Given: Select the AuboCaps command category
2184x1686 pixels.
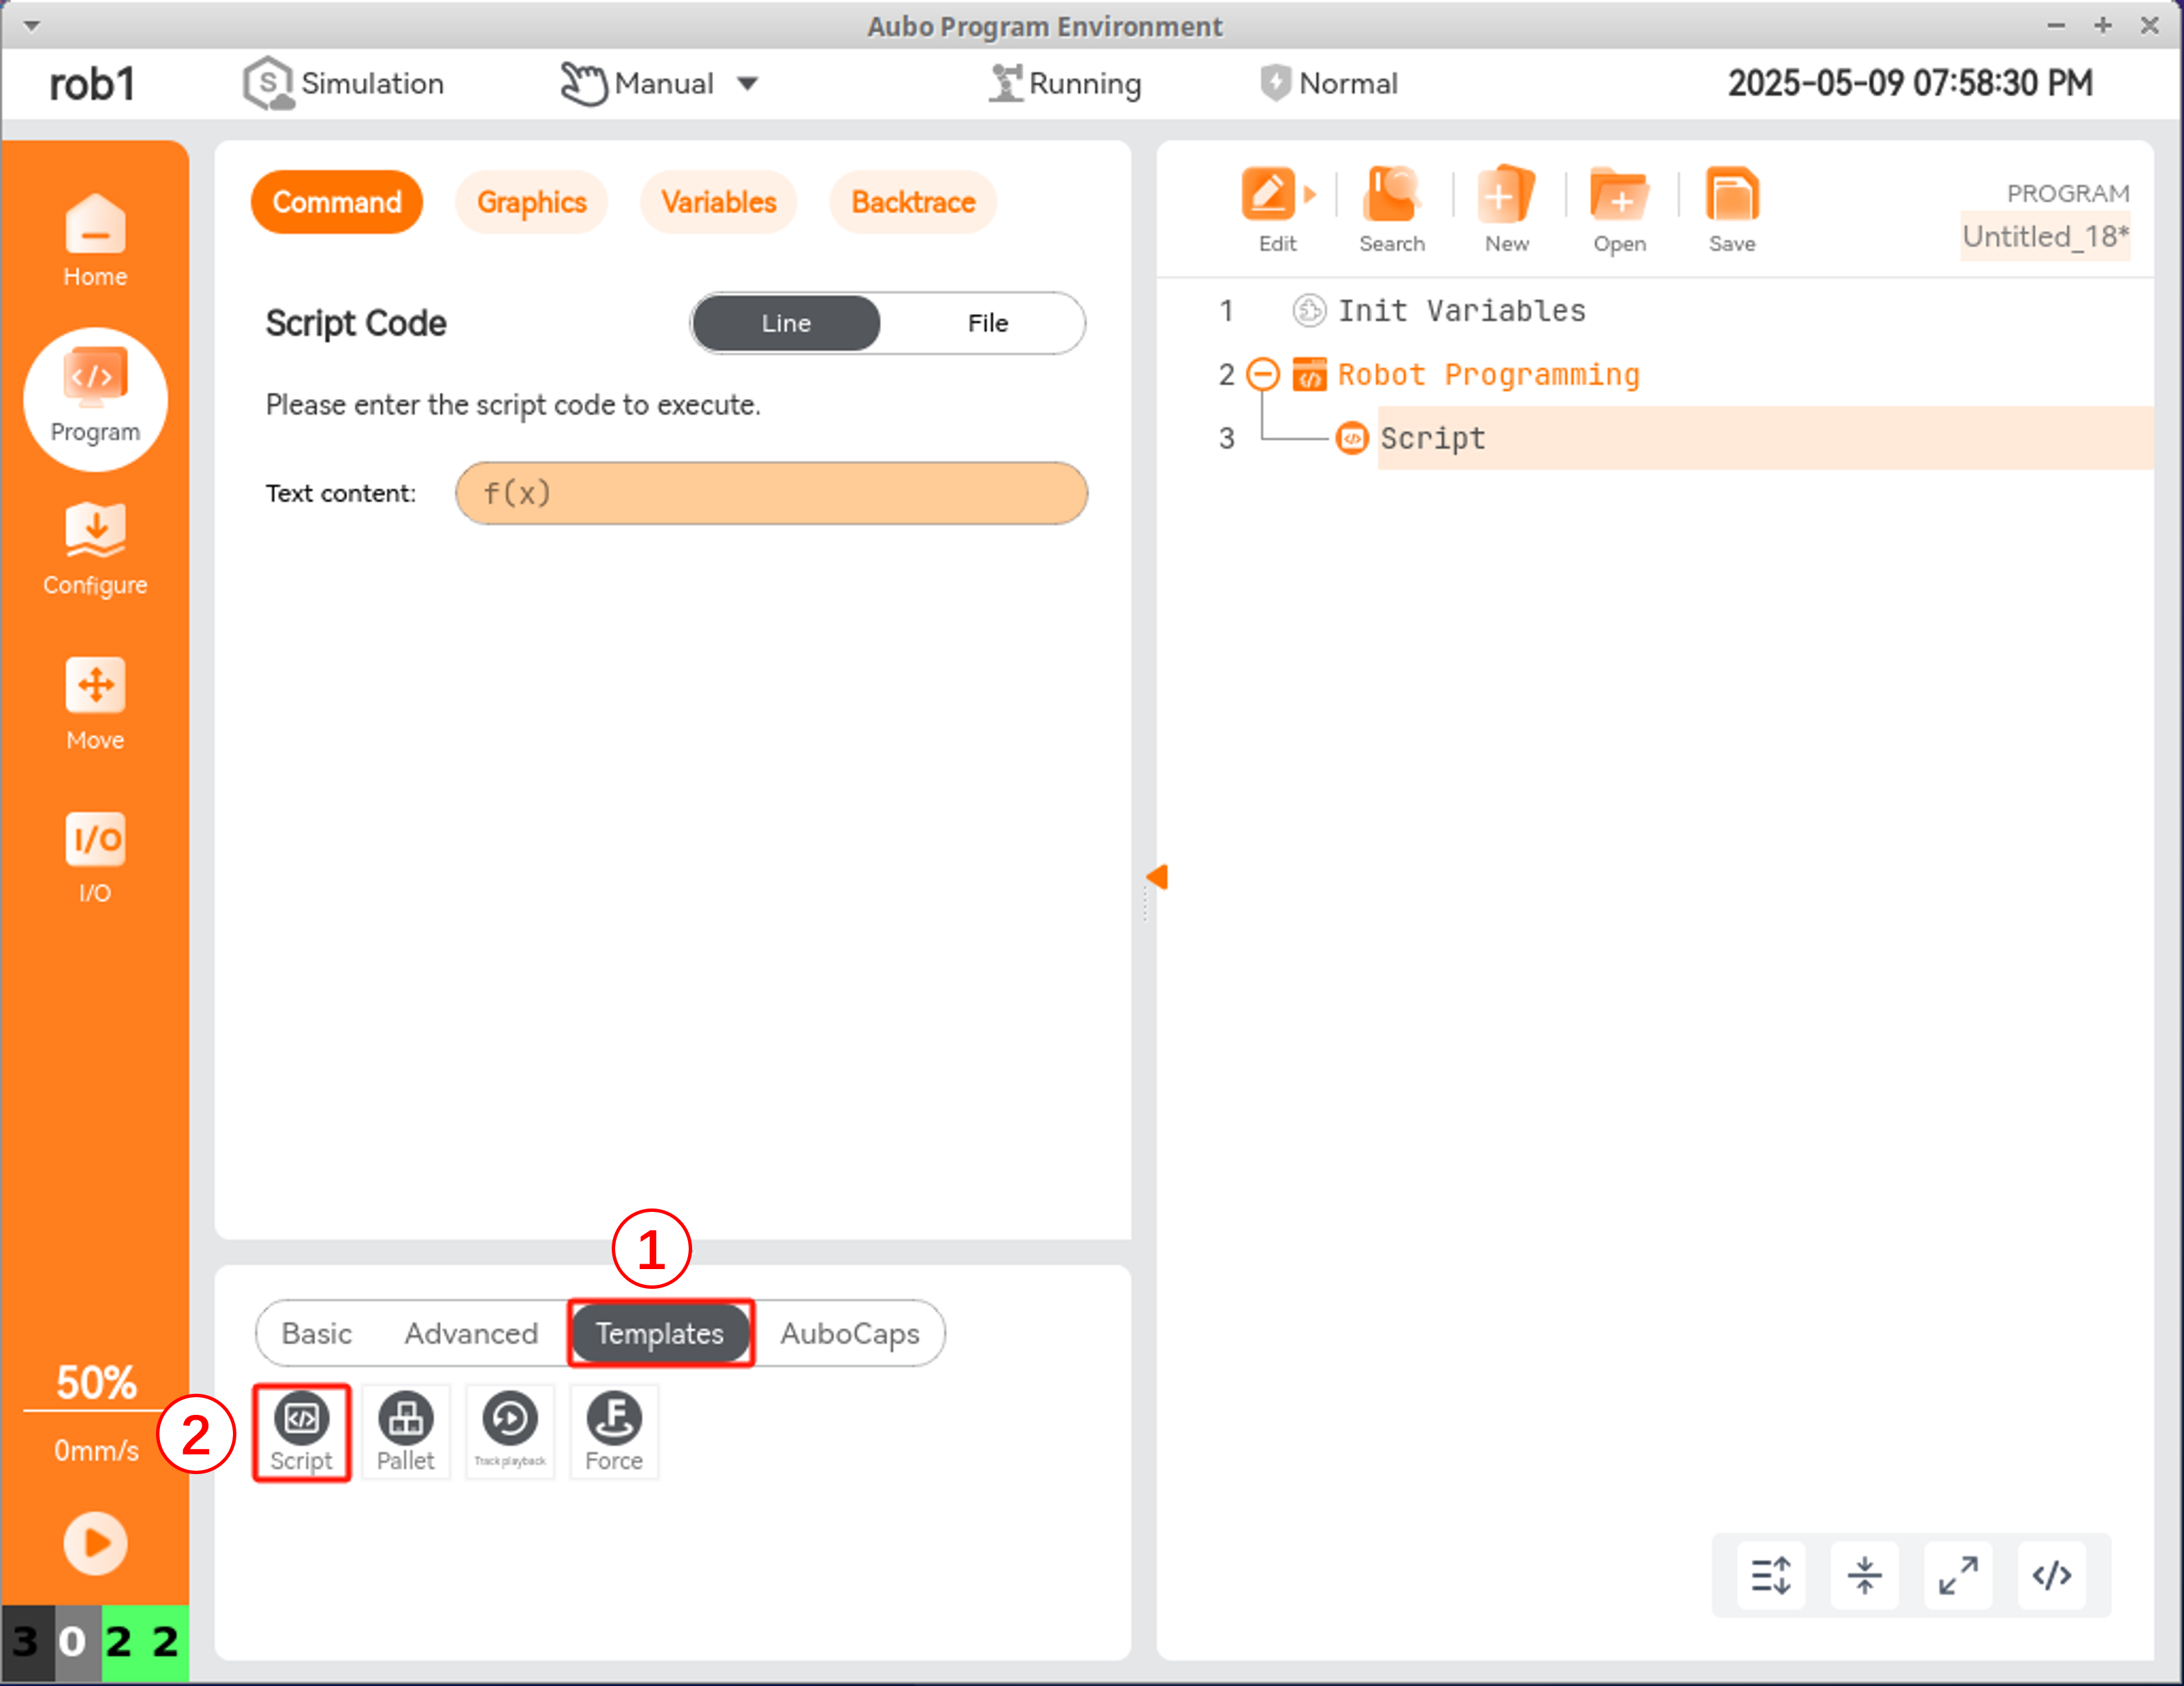Looking at the screenshot, I should pos(850,1333).
